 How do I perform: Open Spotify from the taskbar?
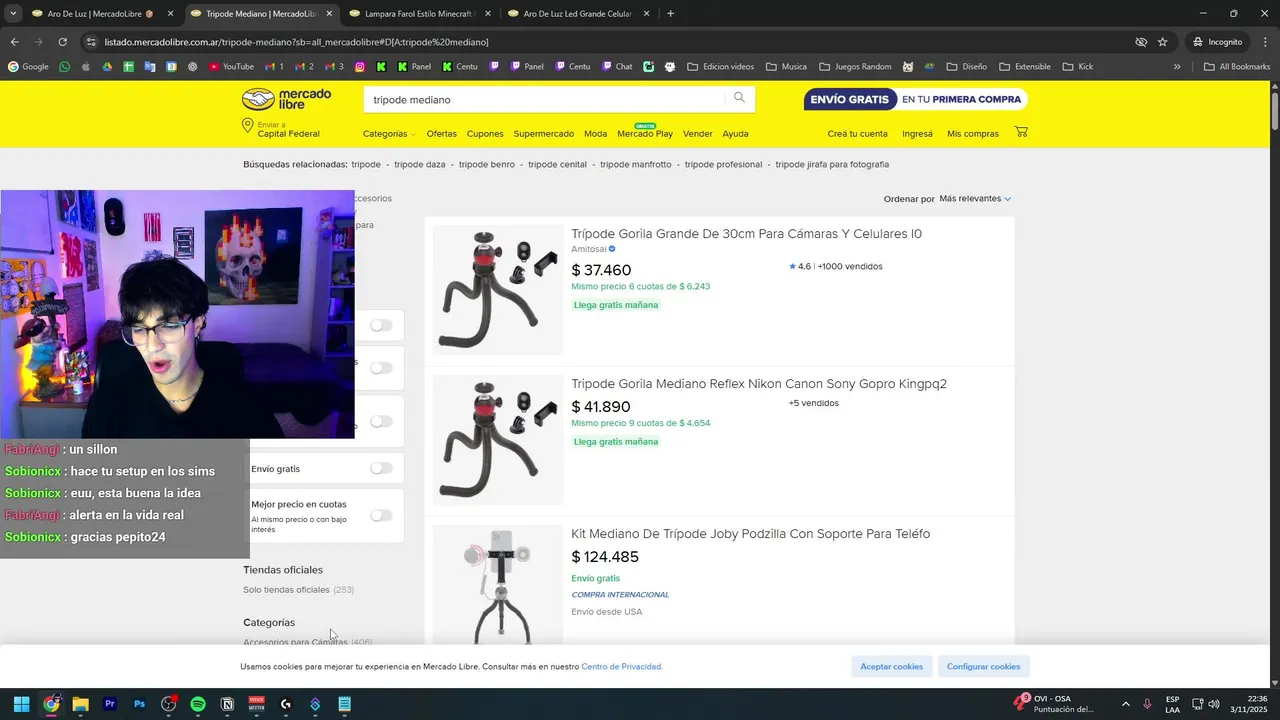coord(198,704)
